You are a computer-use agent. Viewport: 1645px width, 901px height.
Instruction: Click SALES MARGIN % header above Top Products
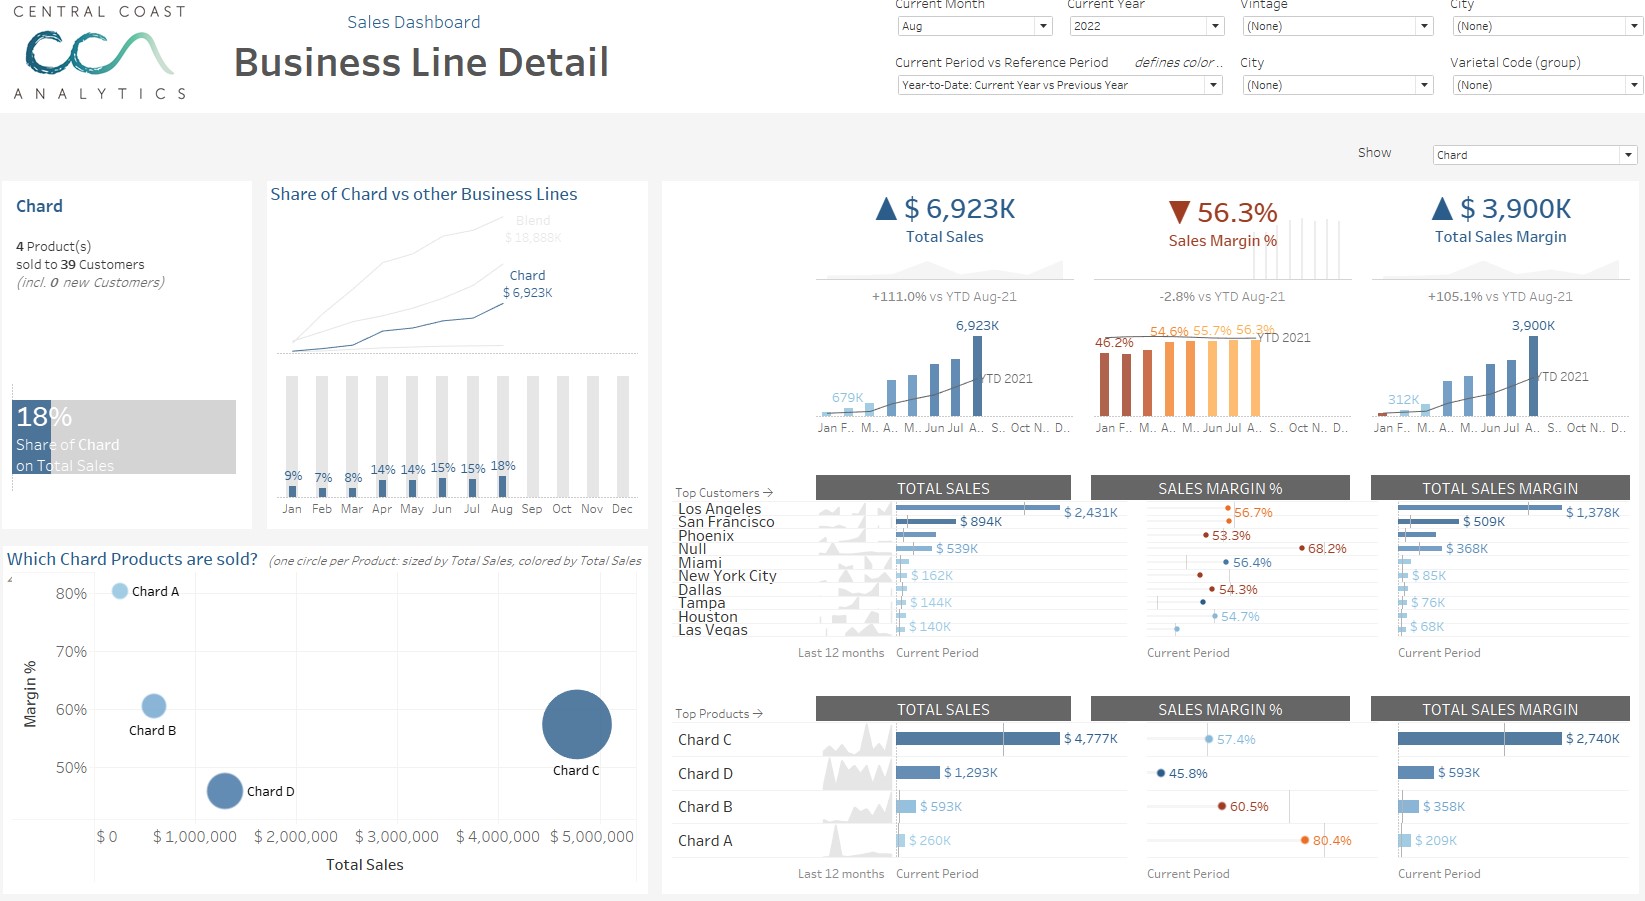[x=1220, y=709]
